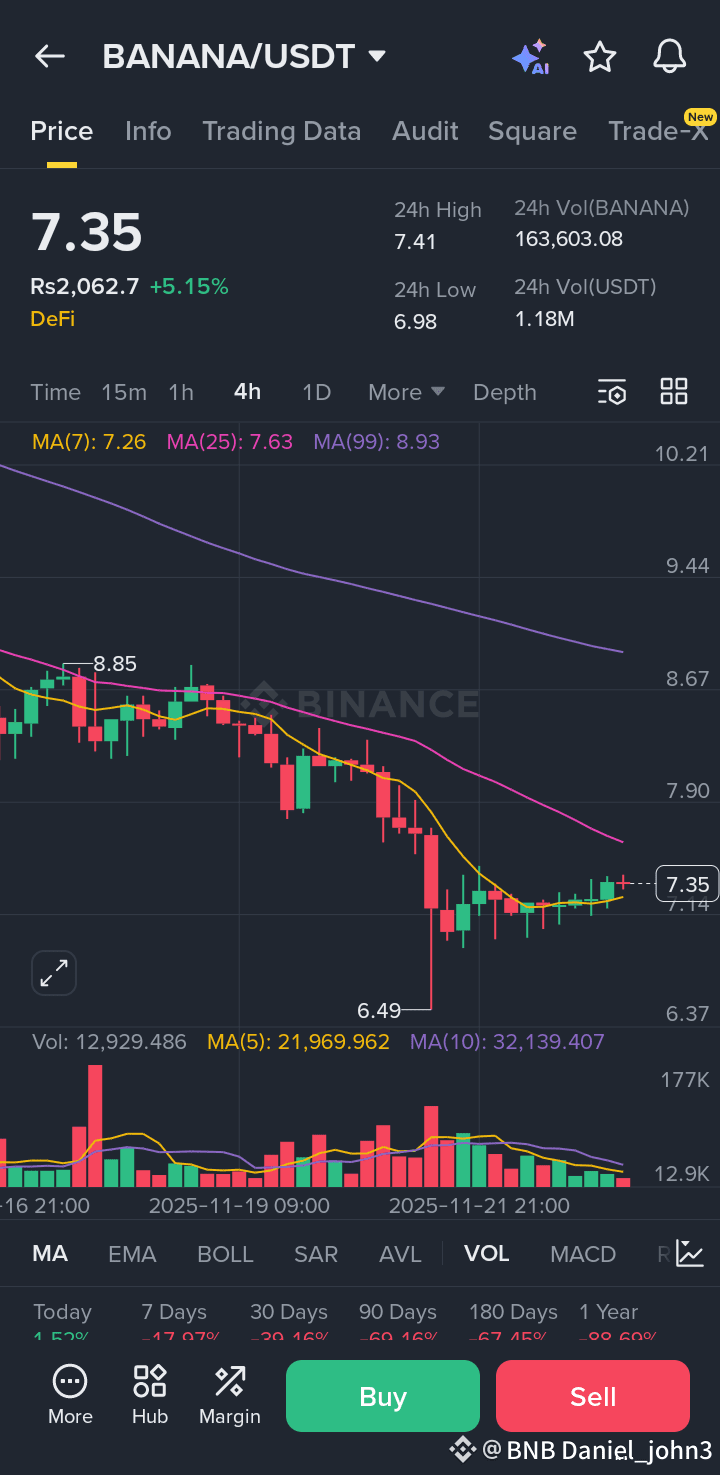This screenshot has height=1475, width=720.
Task: Tap the Vol: 12,929.486 readout
Action: pos(109,1042)
